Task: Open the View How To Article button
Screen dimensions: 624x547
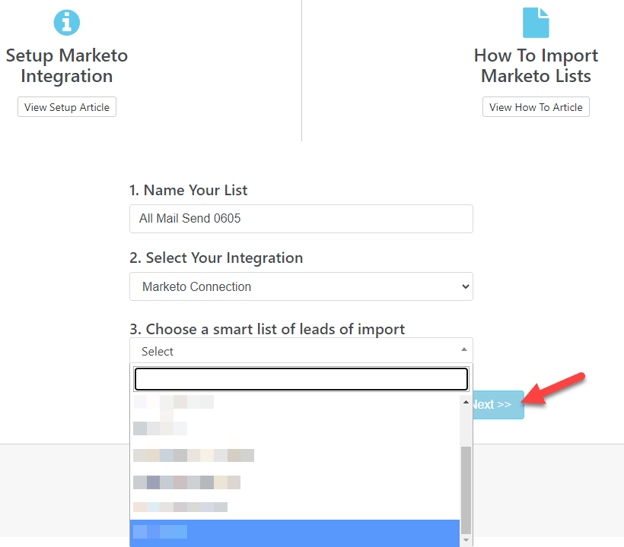Action: (536, 107)
